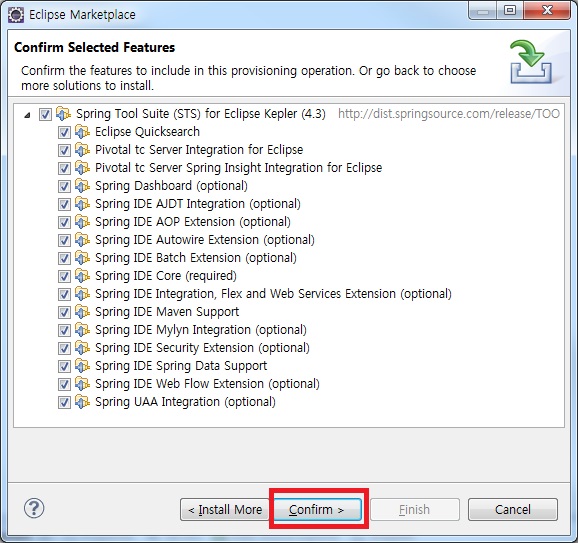Image resolution: width=578 pixels, height=543 pixels.
Task: Click the Spring UAA Integration feature icon
Action: click(x=82, y=402)
